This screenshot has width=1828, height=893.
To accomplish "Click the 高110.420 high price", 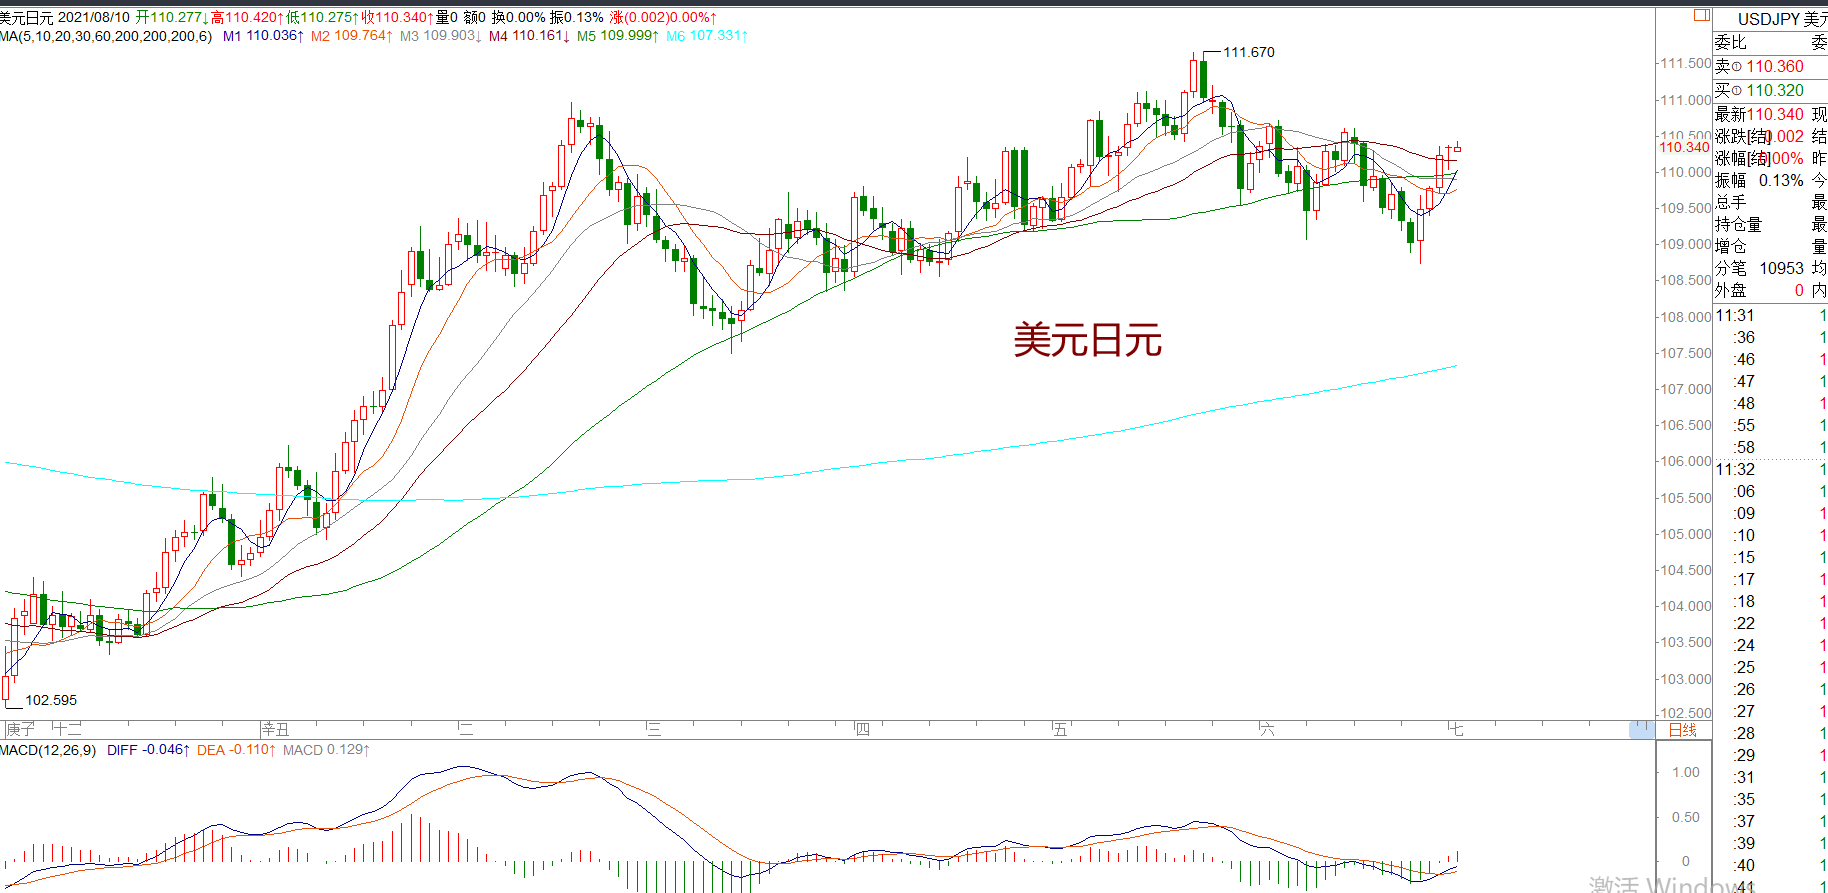I will point(246,18).
